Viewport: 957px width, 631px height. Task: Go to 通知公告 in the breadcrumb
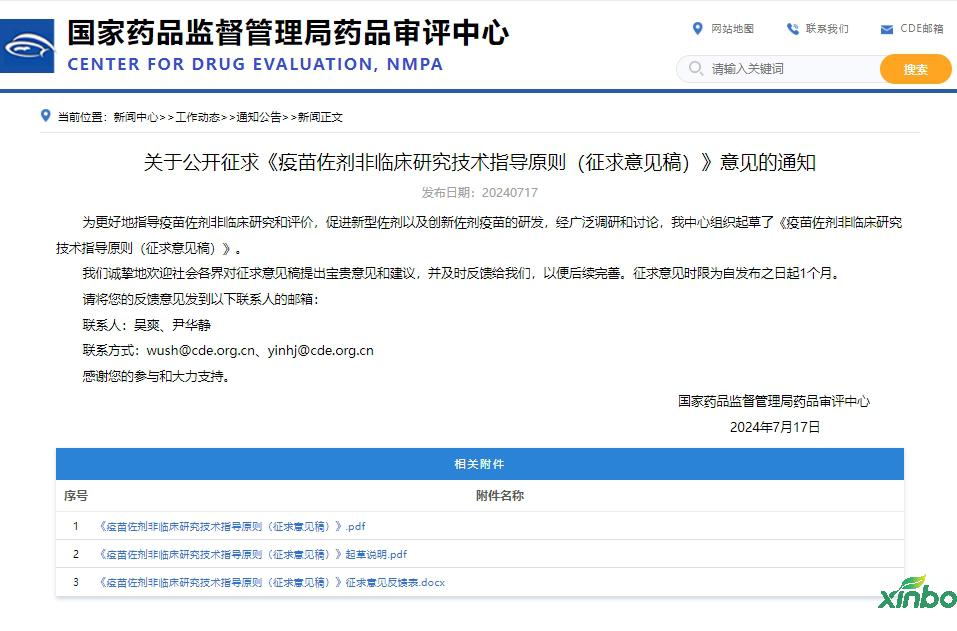259,117
